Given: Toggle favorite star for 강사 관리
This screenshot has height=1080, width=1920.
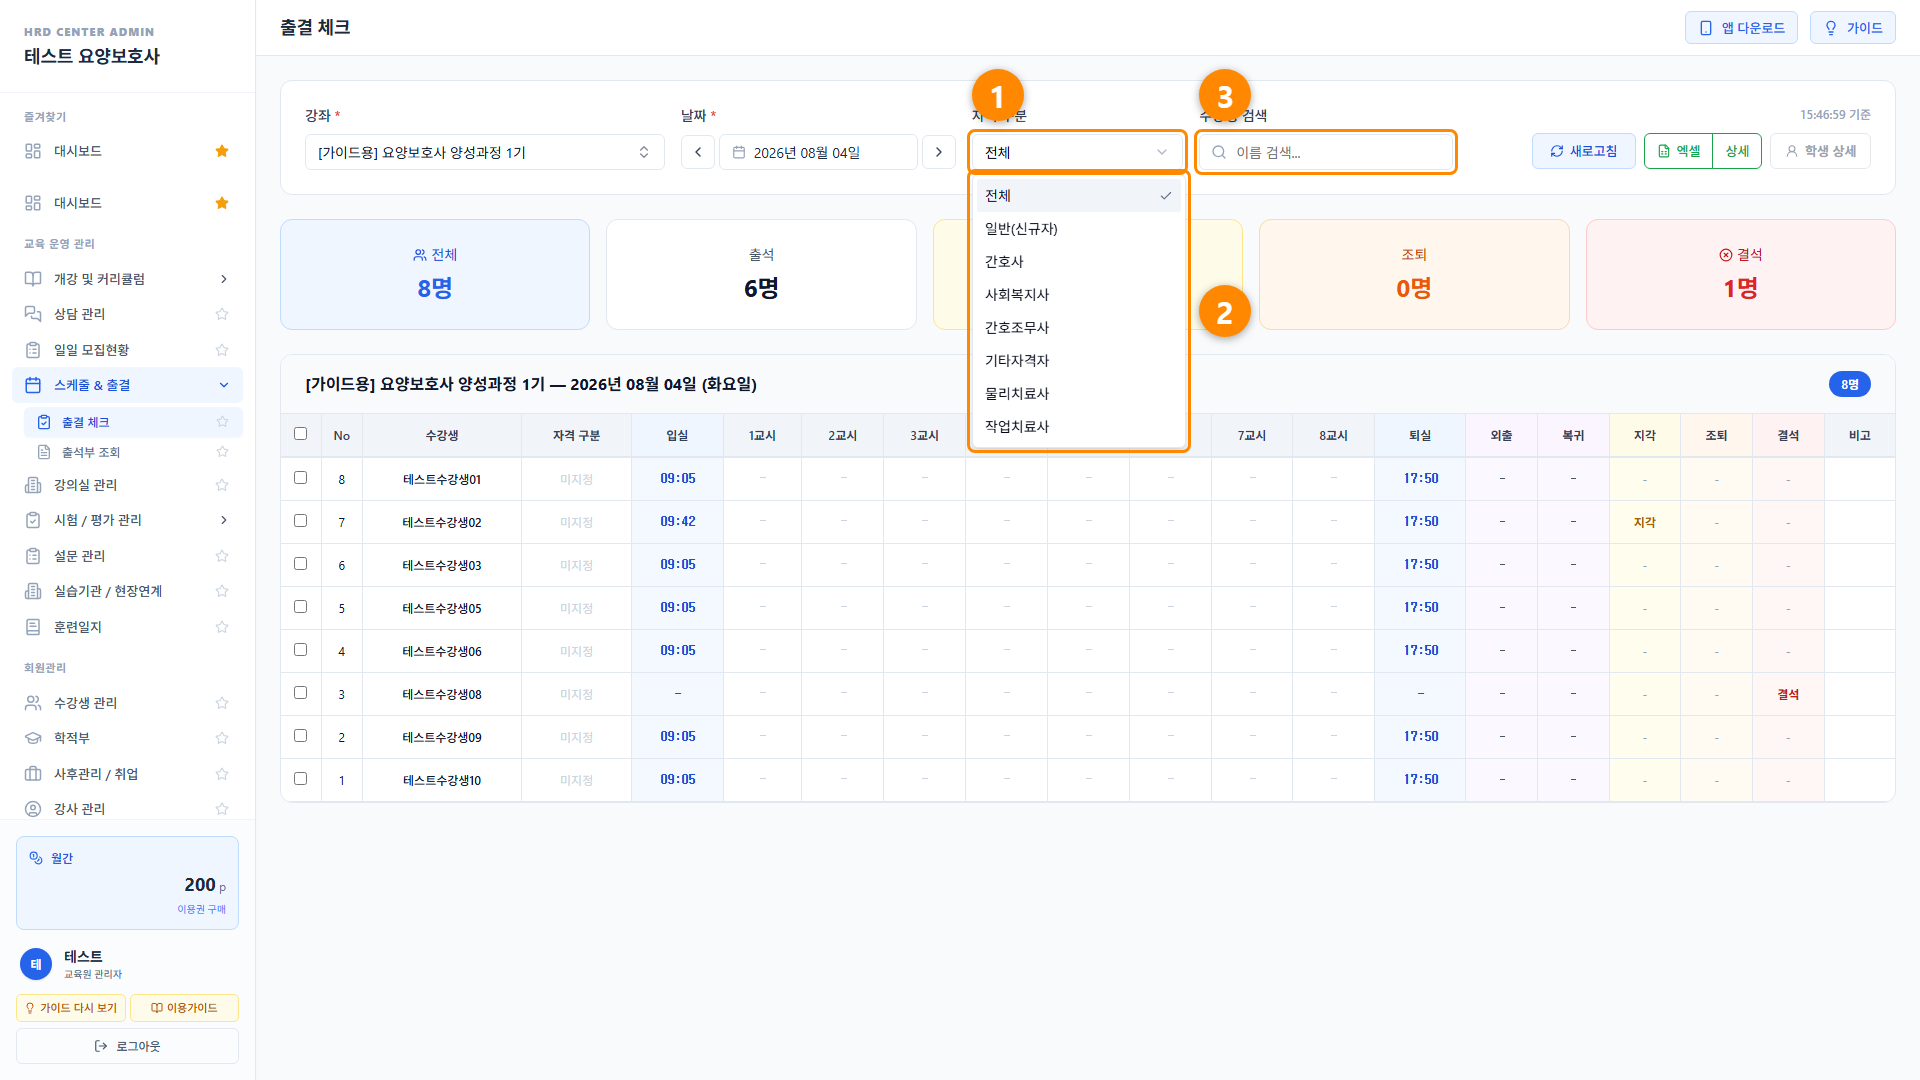Looking at the screenshot, I should [222, 809].
